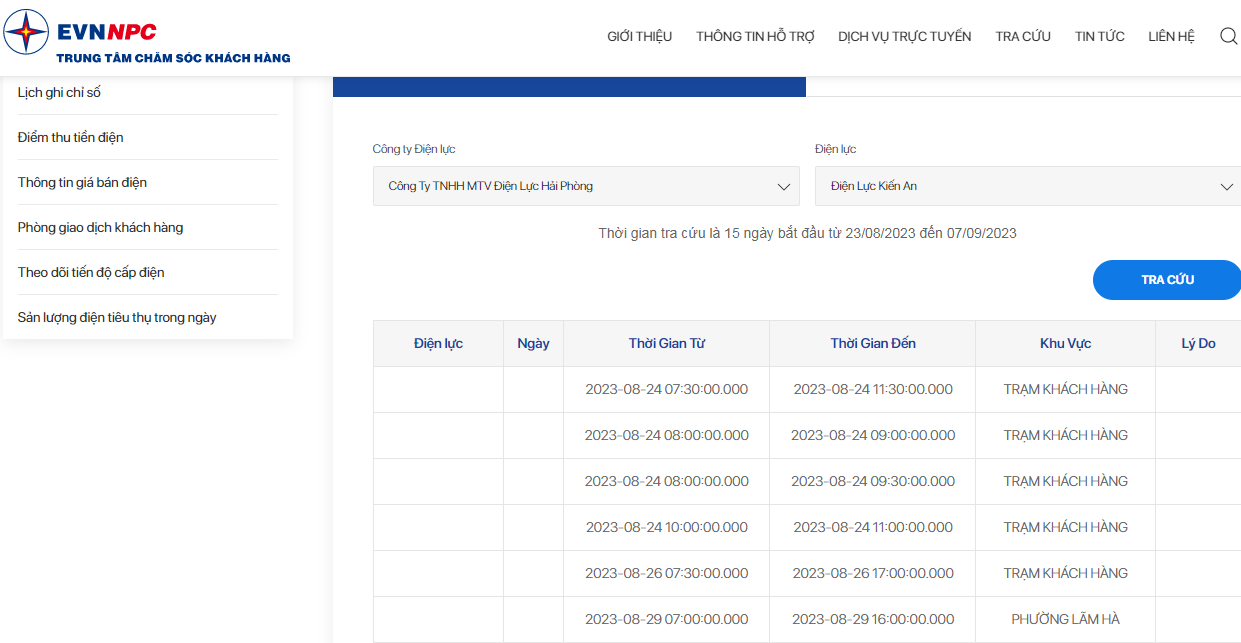
Task: Open the THÔNG TIN HỖ TRỢ menu
Action: click(756, 36)
